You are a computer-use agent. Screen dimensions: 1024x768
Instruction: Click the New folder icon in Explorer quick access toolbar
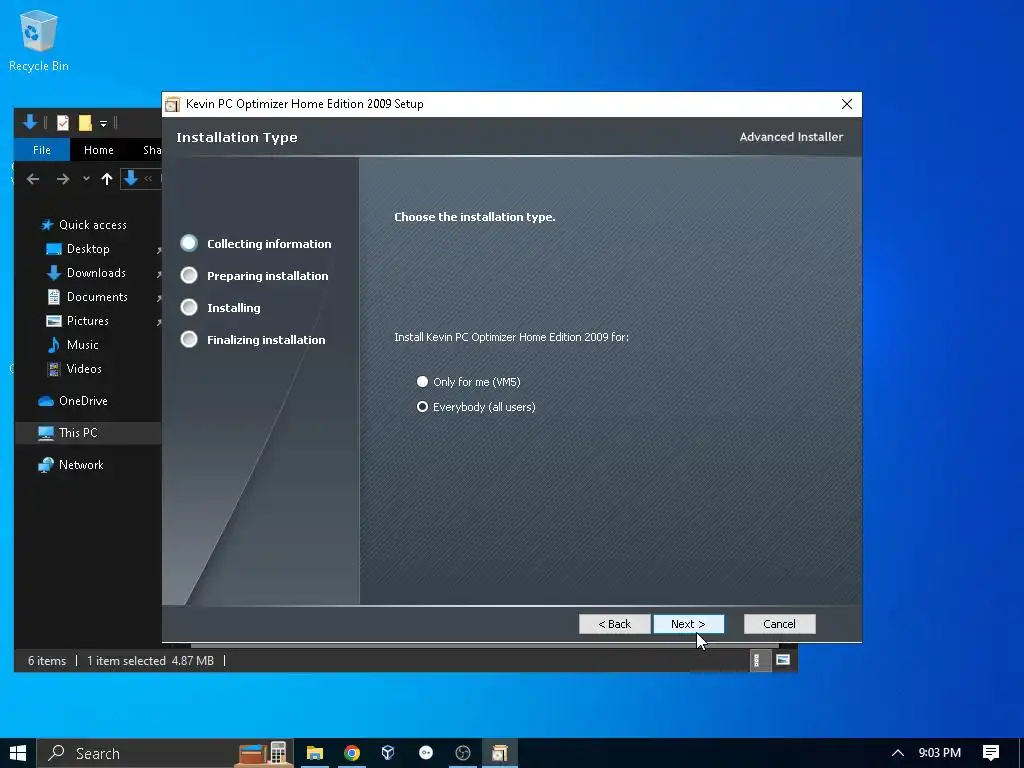coord(85,123)
